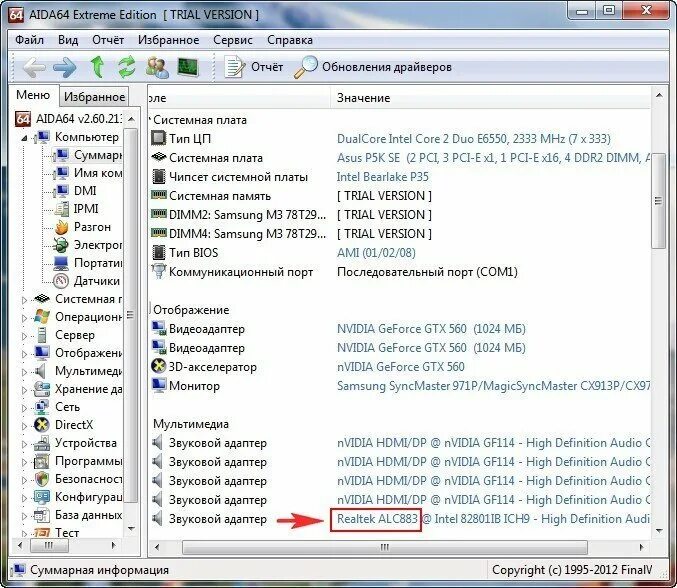Click the main panel scroll-down arrow
Image resolution: width=677 pixels, height=588 pixels.
pos(659,531)
